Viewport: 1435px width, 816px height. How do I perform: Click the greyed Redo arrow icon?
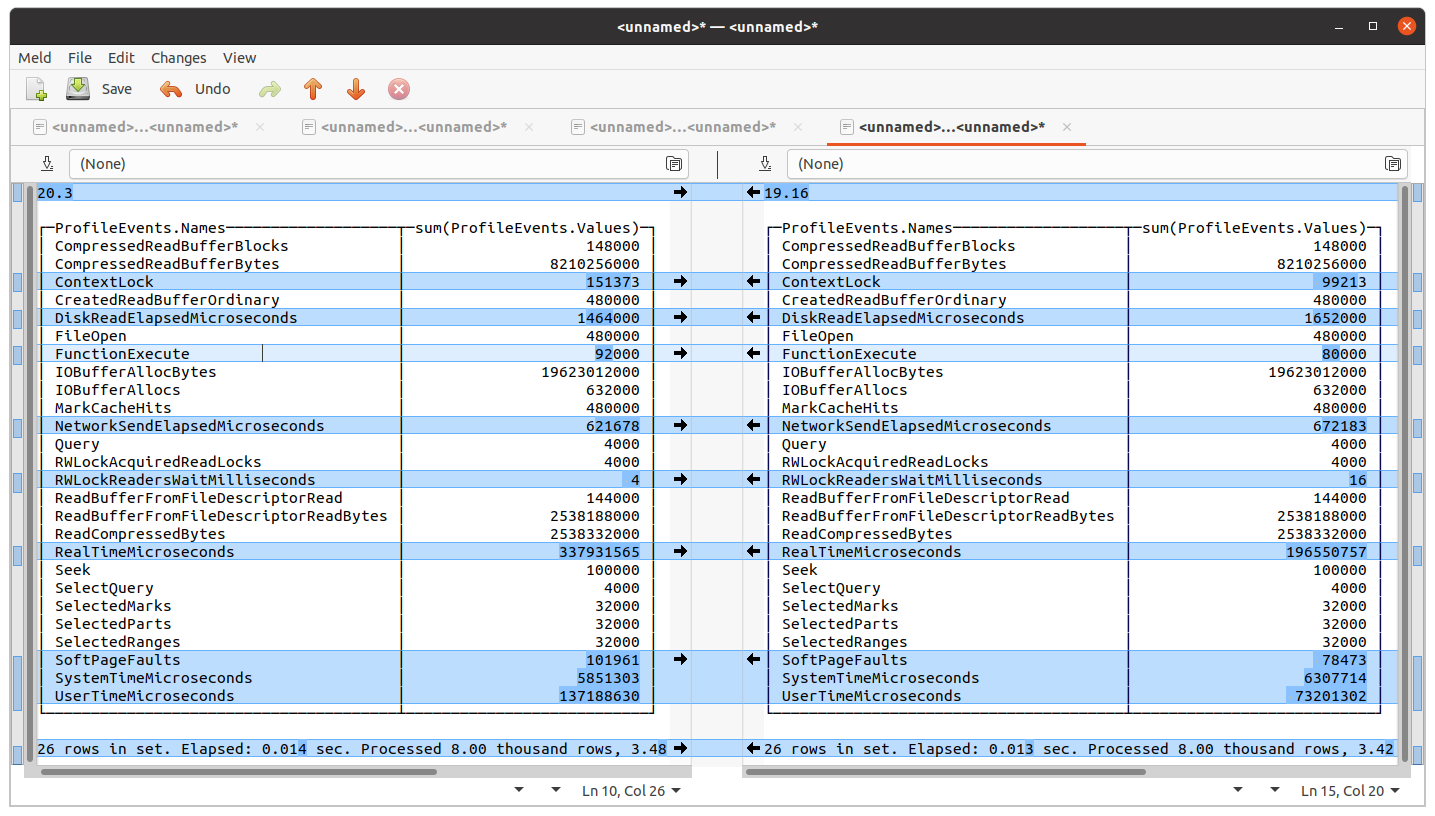pyautogui.click(x=270, y=90)
